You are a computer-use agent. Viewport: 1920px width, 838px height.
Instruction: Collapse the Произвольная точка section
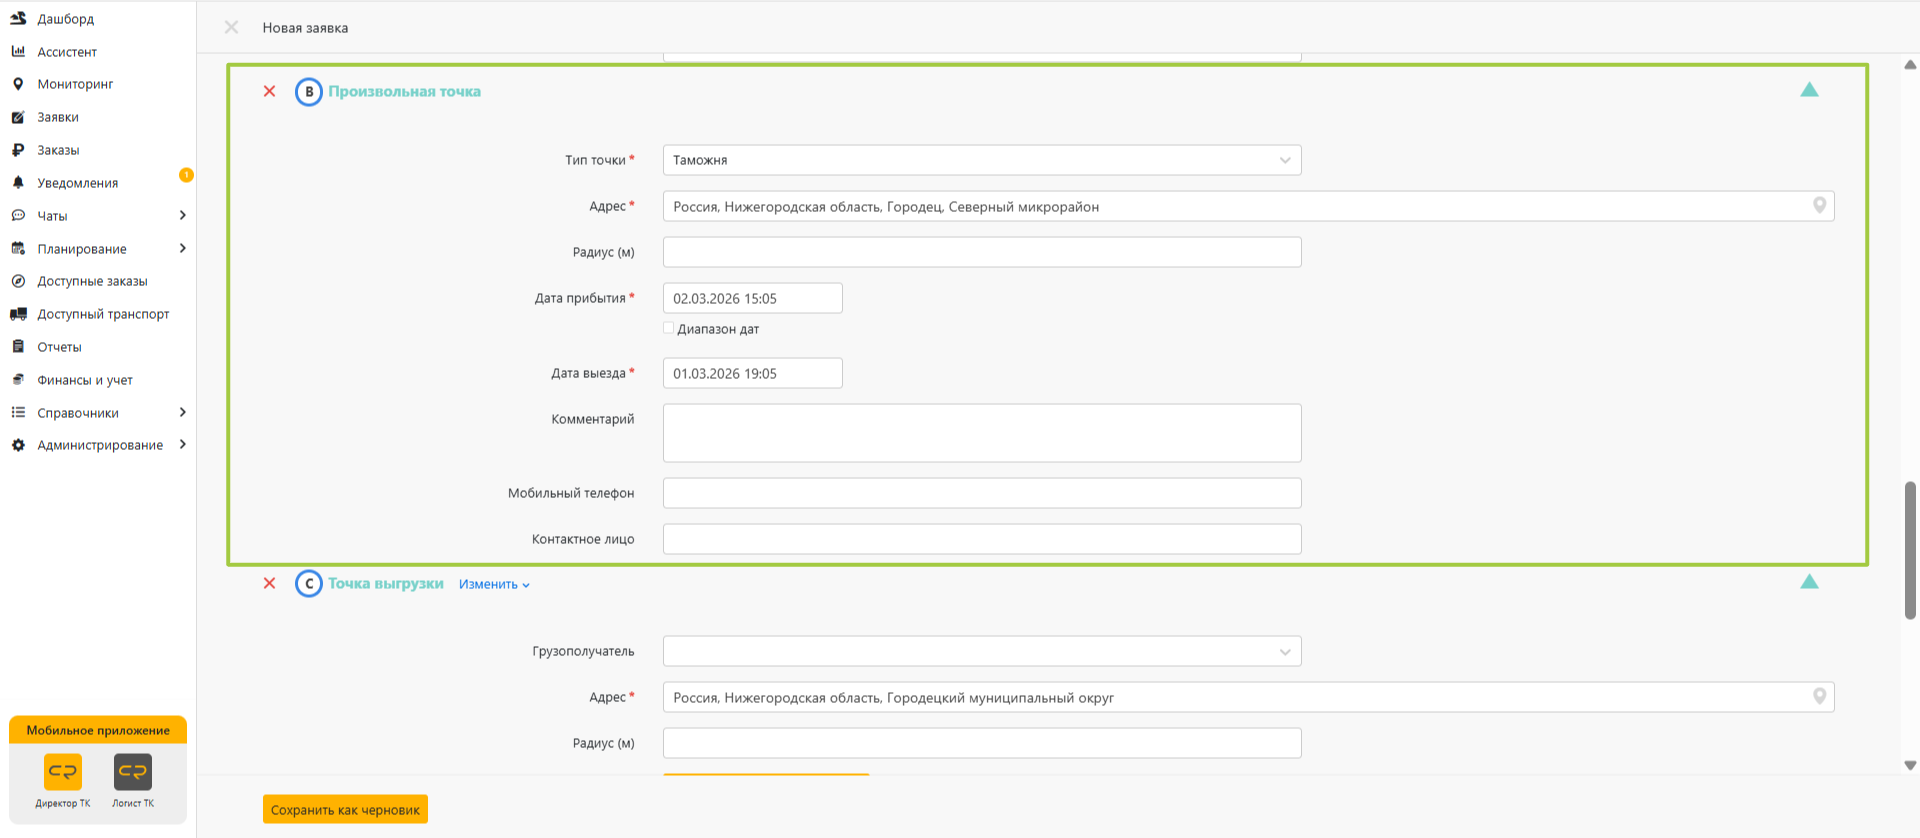click(x=1809, y=90)
